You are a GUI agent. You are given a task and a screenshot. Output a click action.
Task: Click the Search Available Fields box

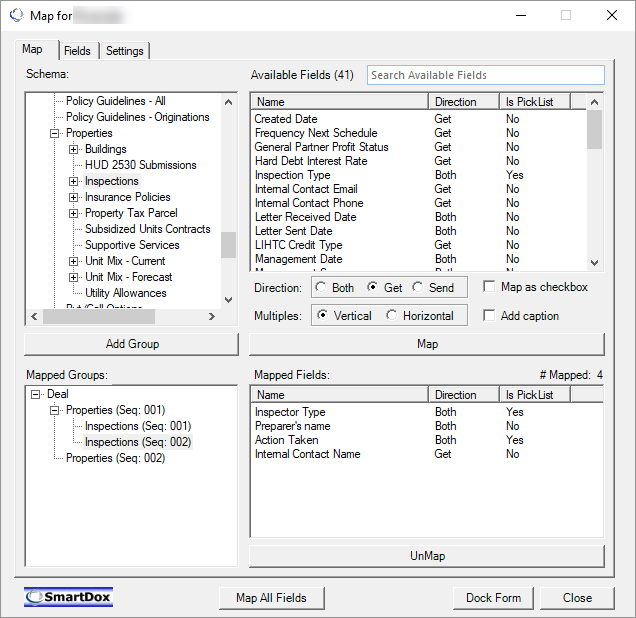pyautogui.click(x=486, y=75)
